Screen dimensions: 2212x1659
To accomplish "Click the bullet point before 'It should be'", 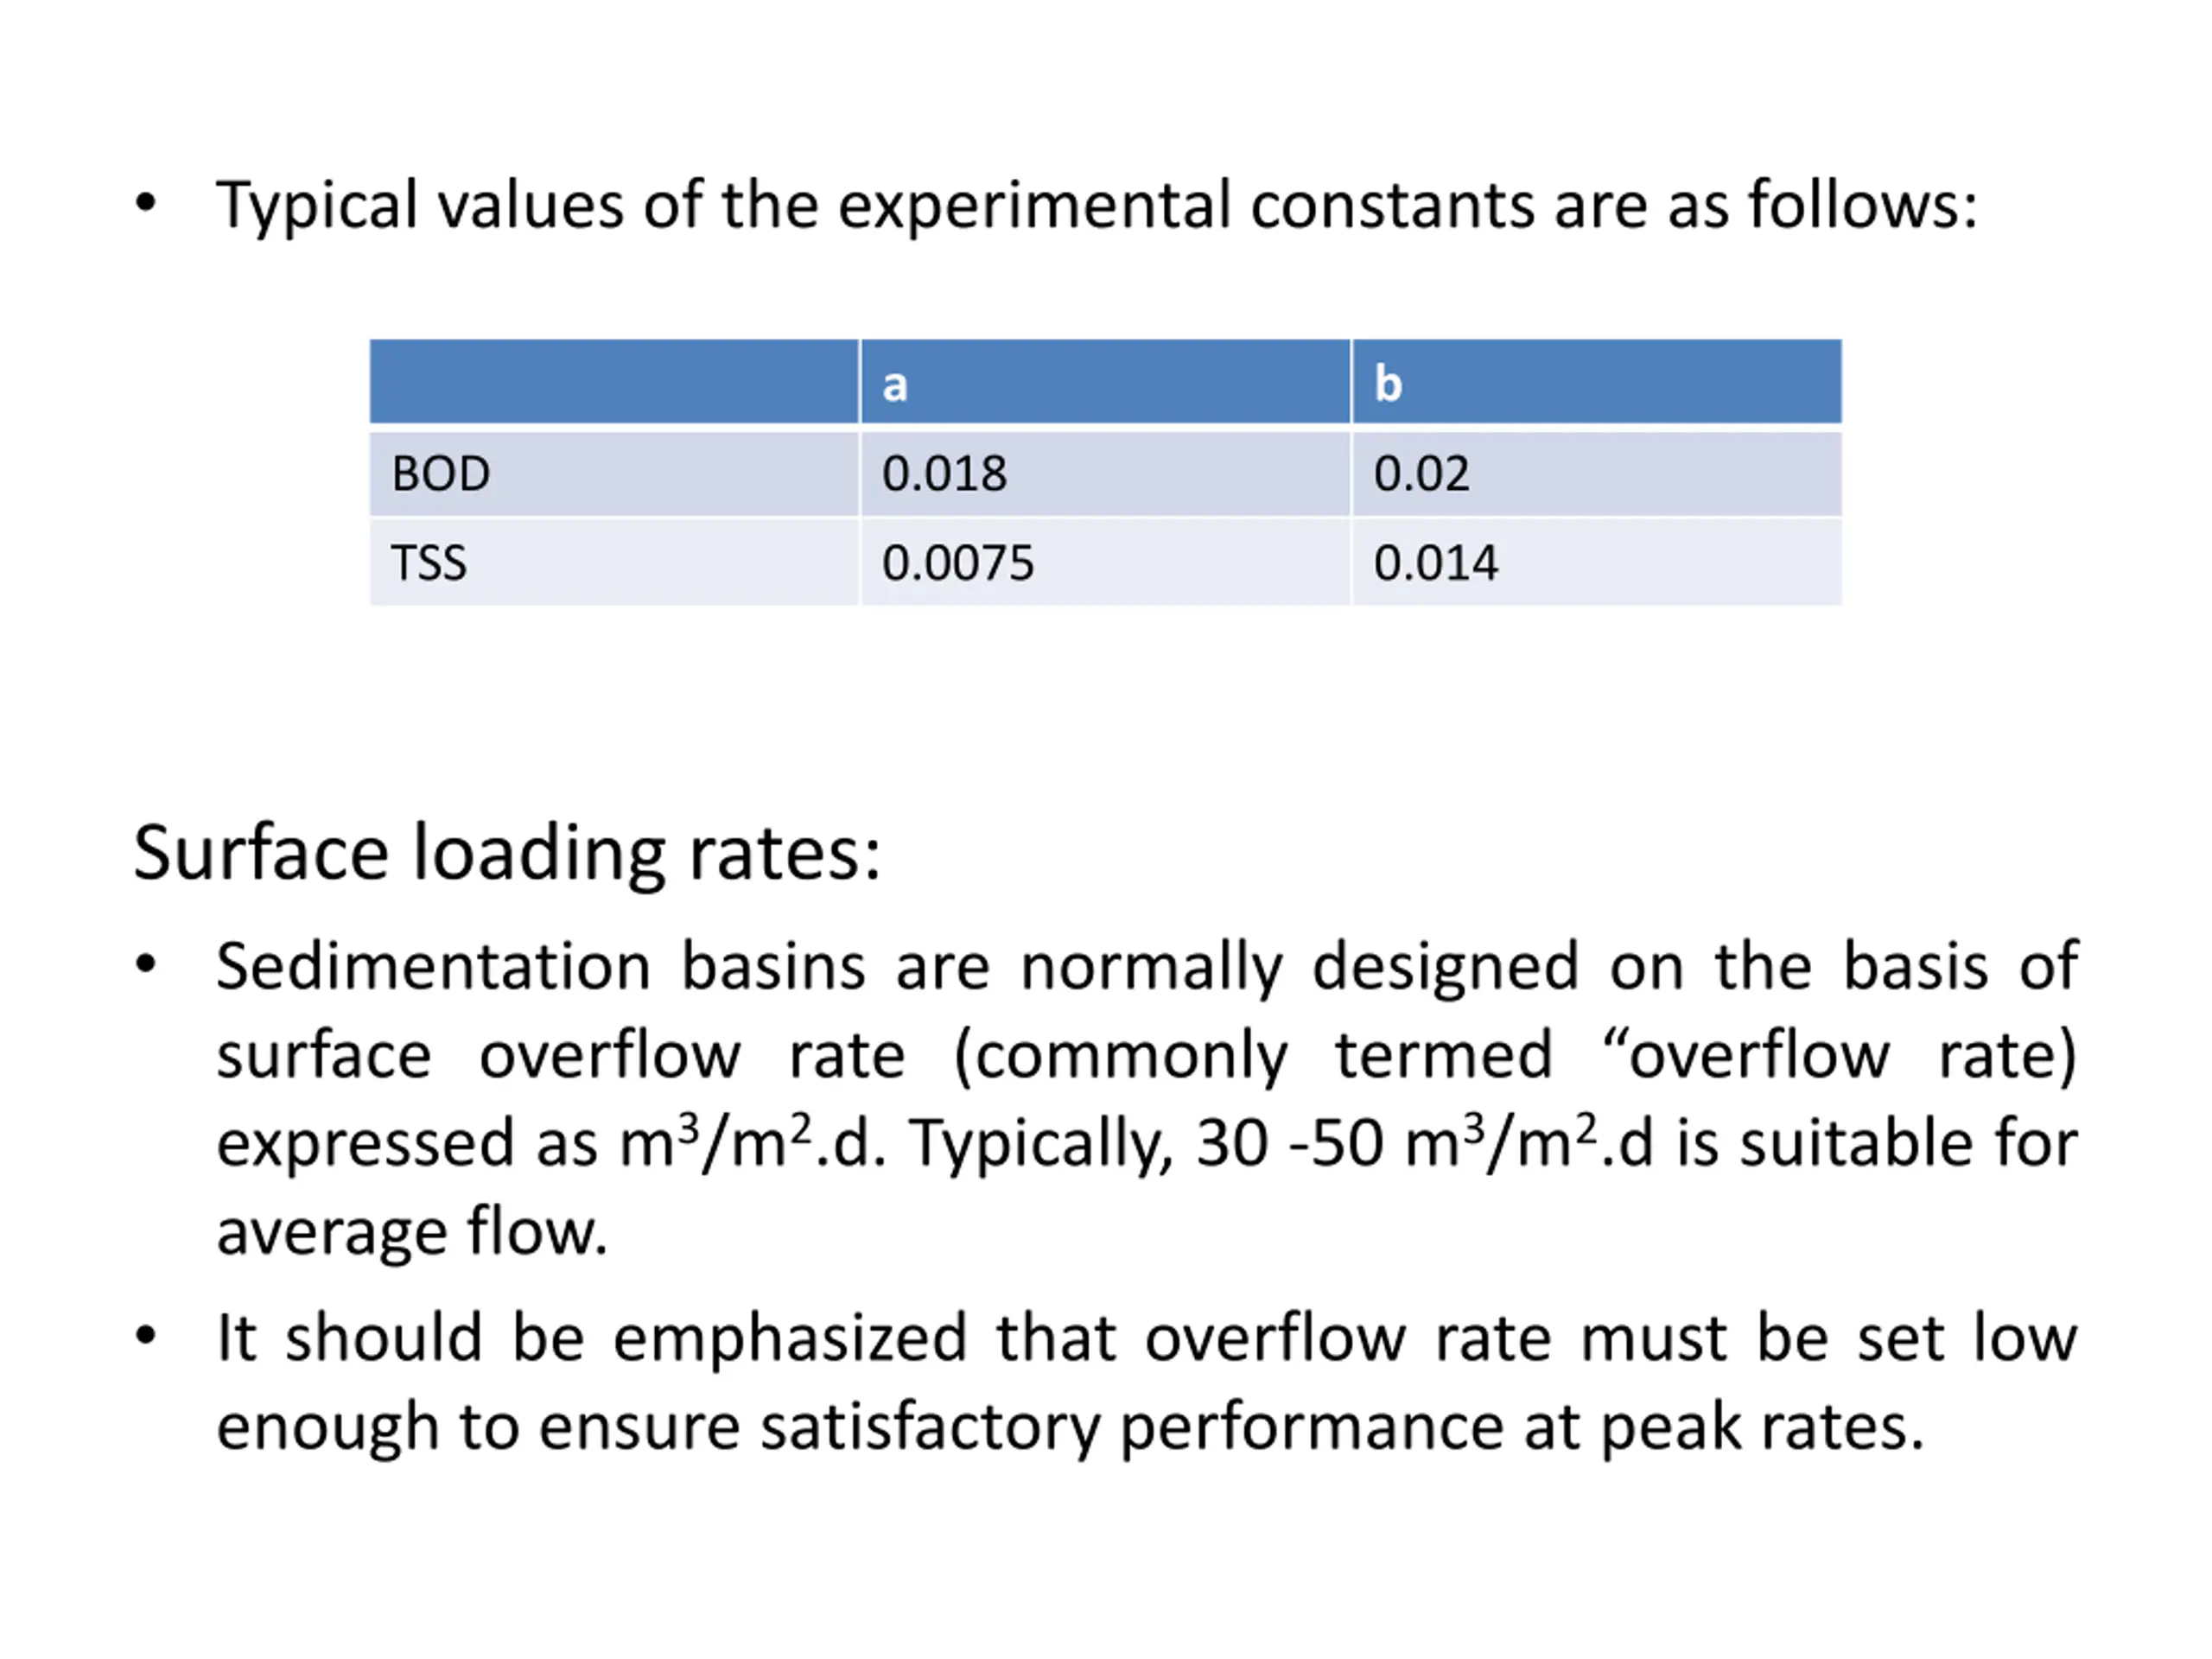I will [146, 1336].
